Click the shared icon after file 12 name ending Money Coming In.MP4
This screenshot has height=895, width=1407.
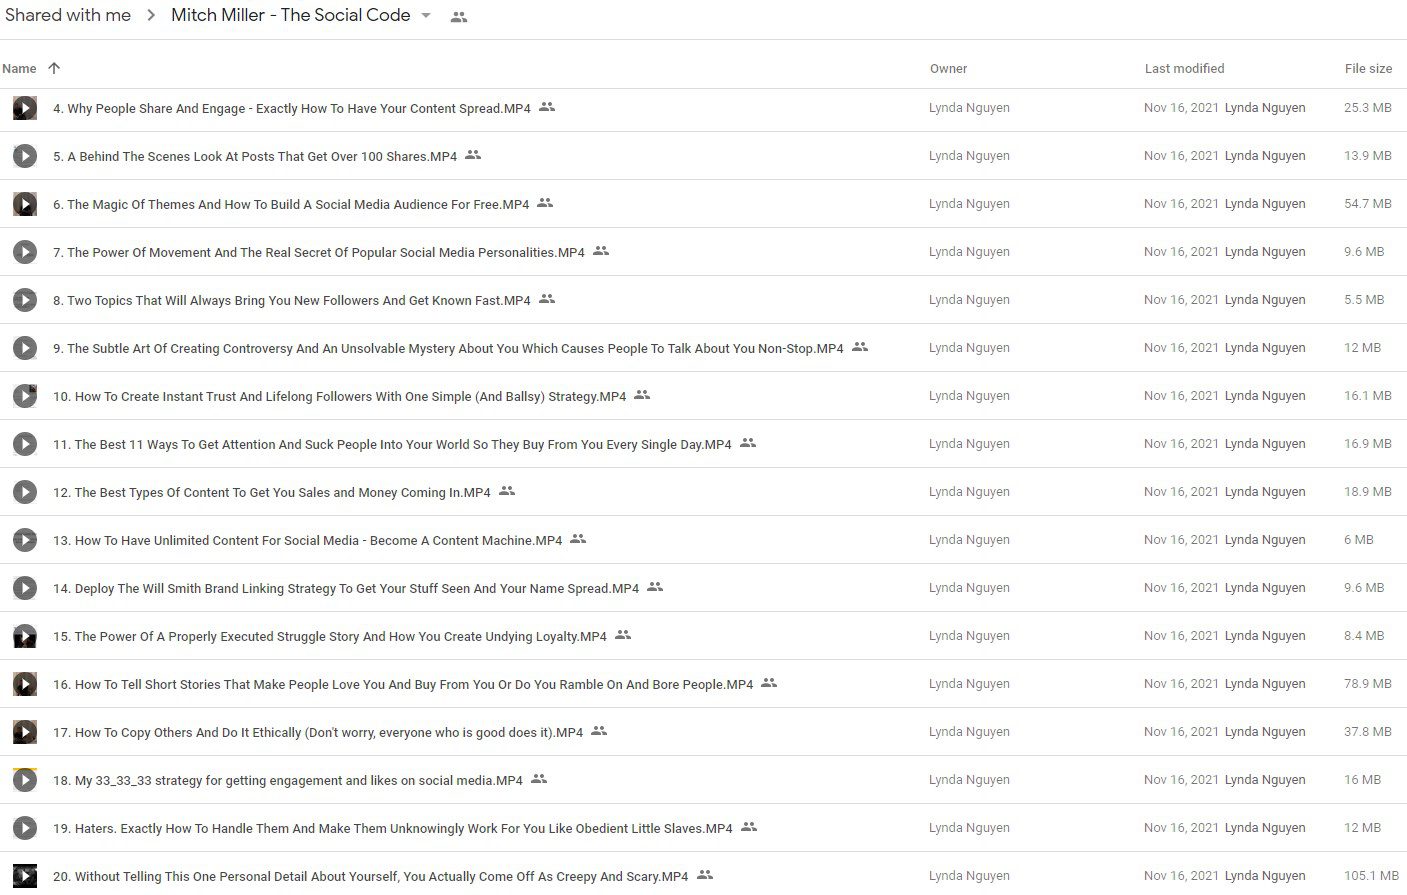pyautogui.click(x=507, y=491)
